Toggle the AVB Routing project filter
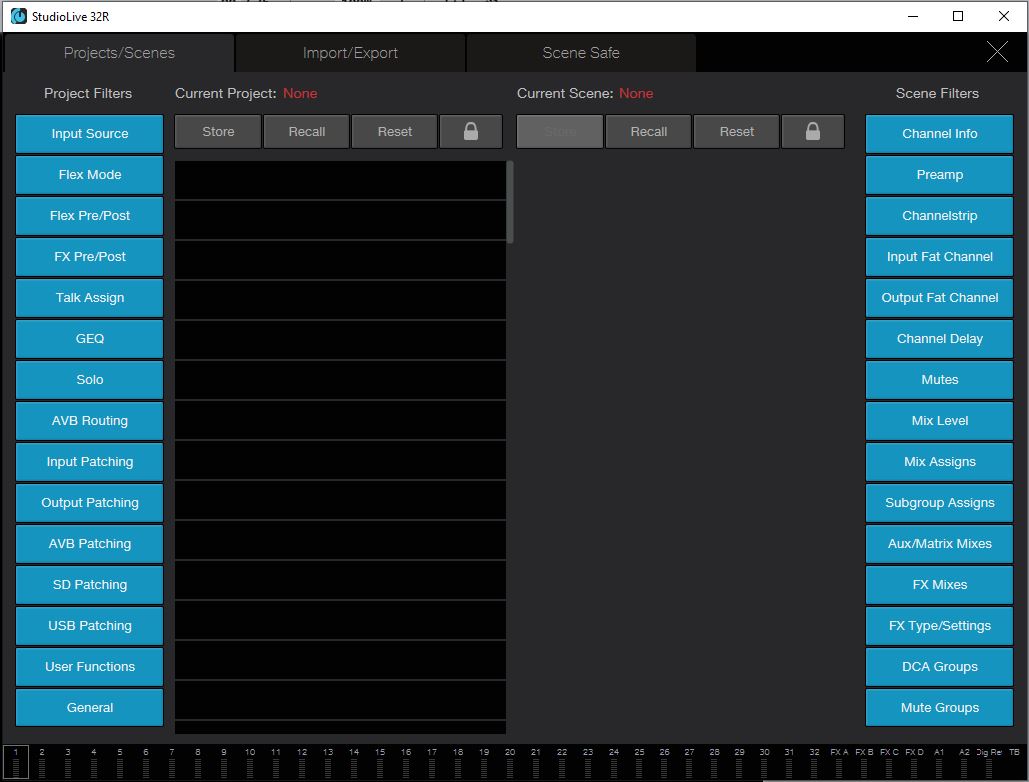Image resolution: width=1029 pixels, height=782 pixels. point(89,421)
